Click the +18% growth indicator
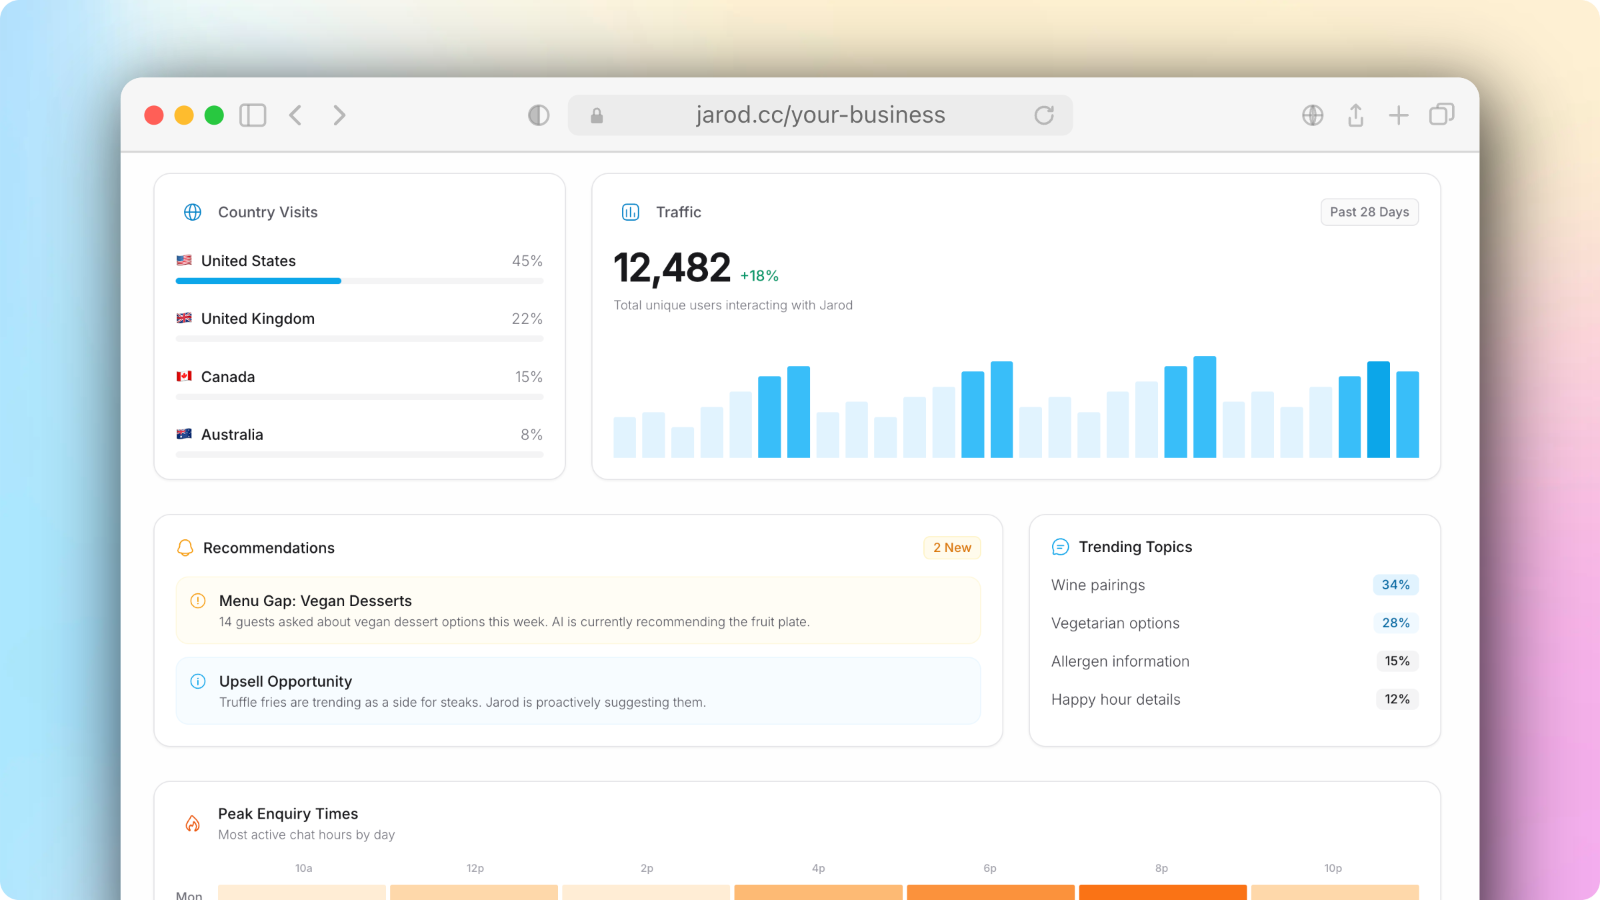1600x900 pixels. 759,276
